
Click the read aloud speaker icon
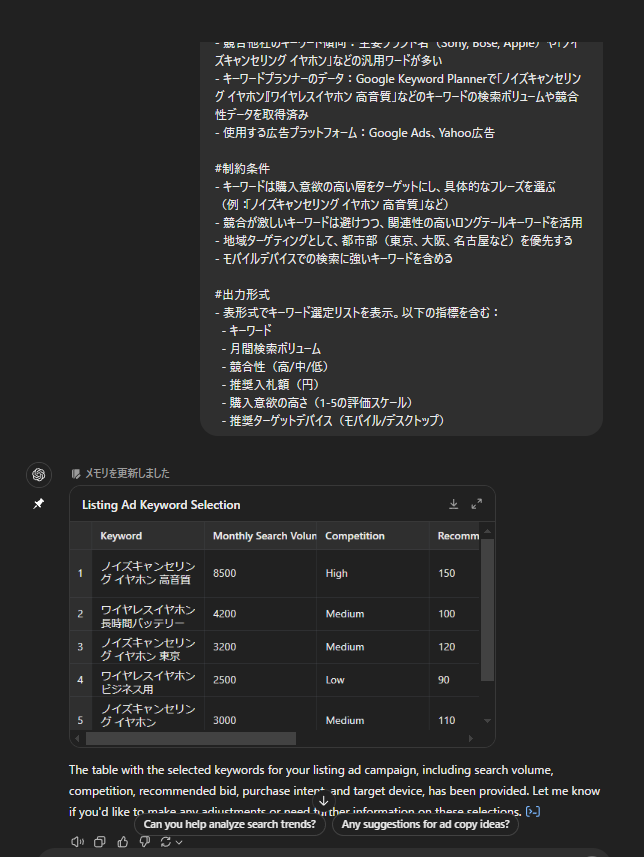pyautogui.click(x=78, y=842)
